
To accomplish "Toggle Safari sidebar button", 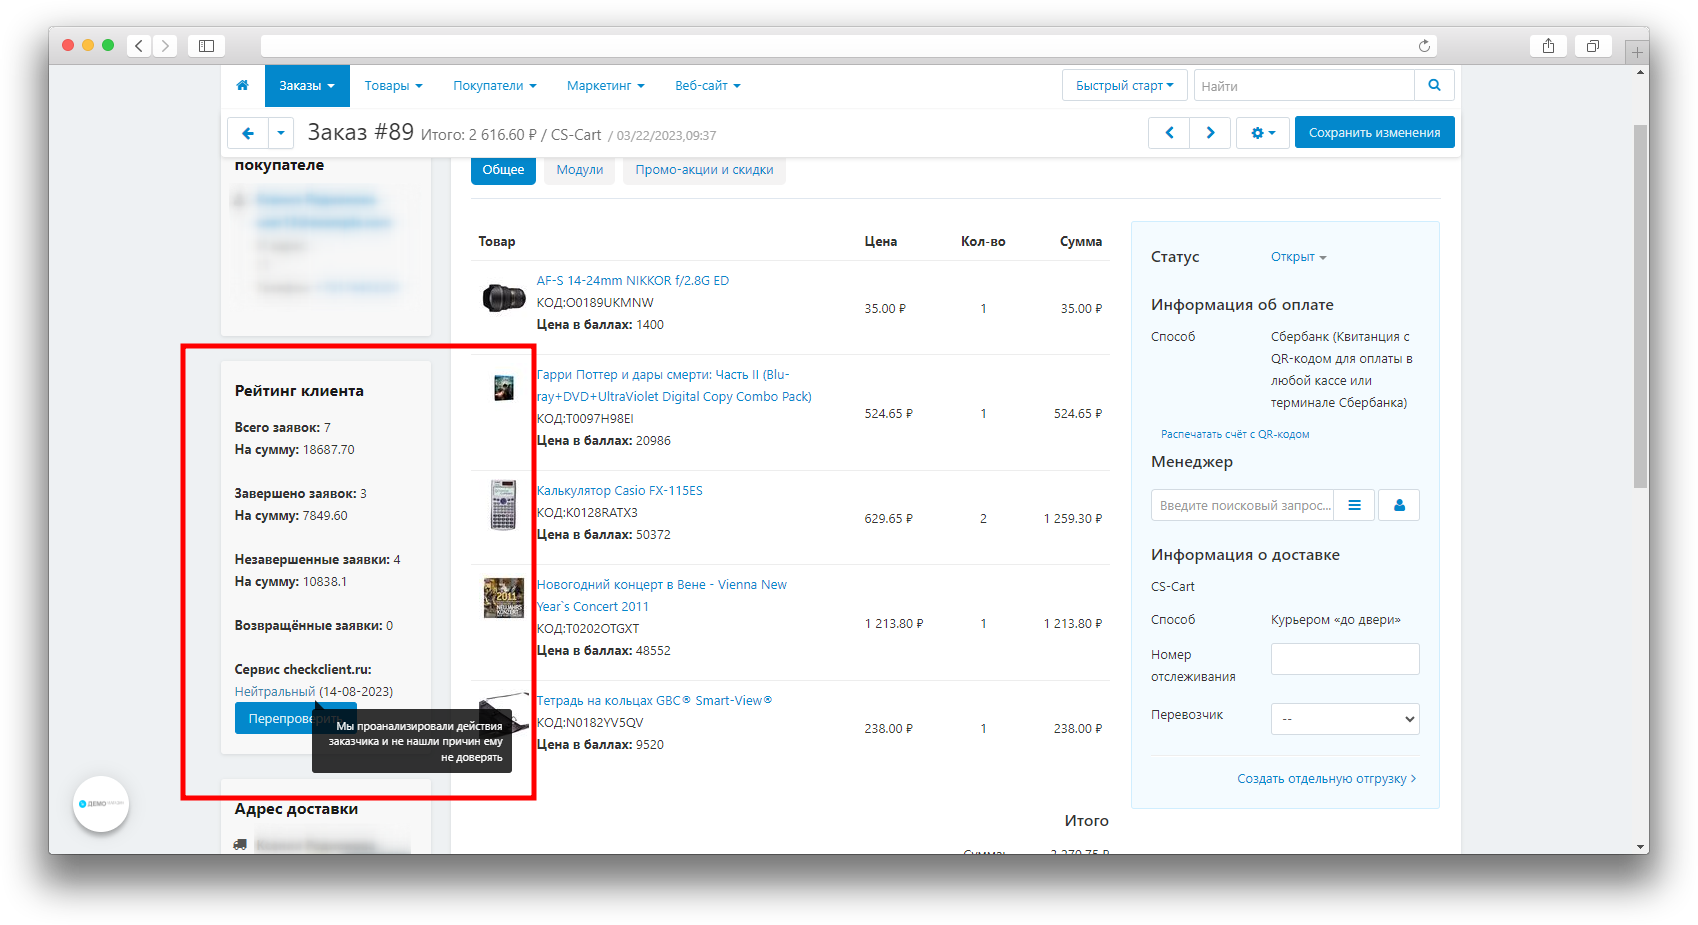I will [206, 46].
